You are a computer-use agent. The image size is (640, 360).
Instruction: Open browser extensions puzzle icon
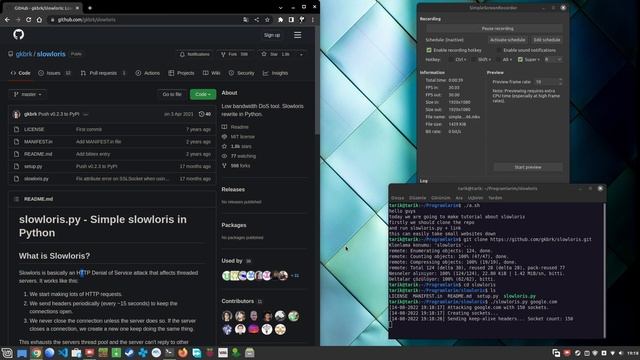(280, 20)
